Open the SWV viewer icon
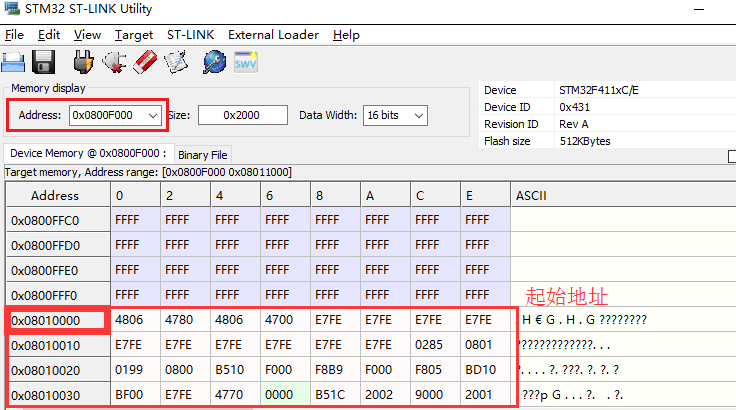The width and height of the screenshot is (736, 410). pyautogui.click(x=245, y=62)
